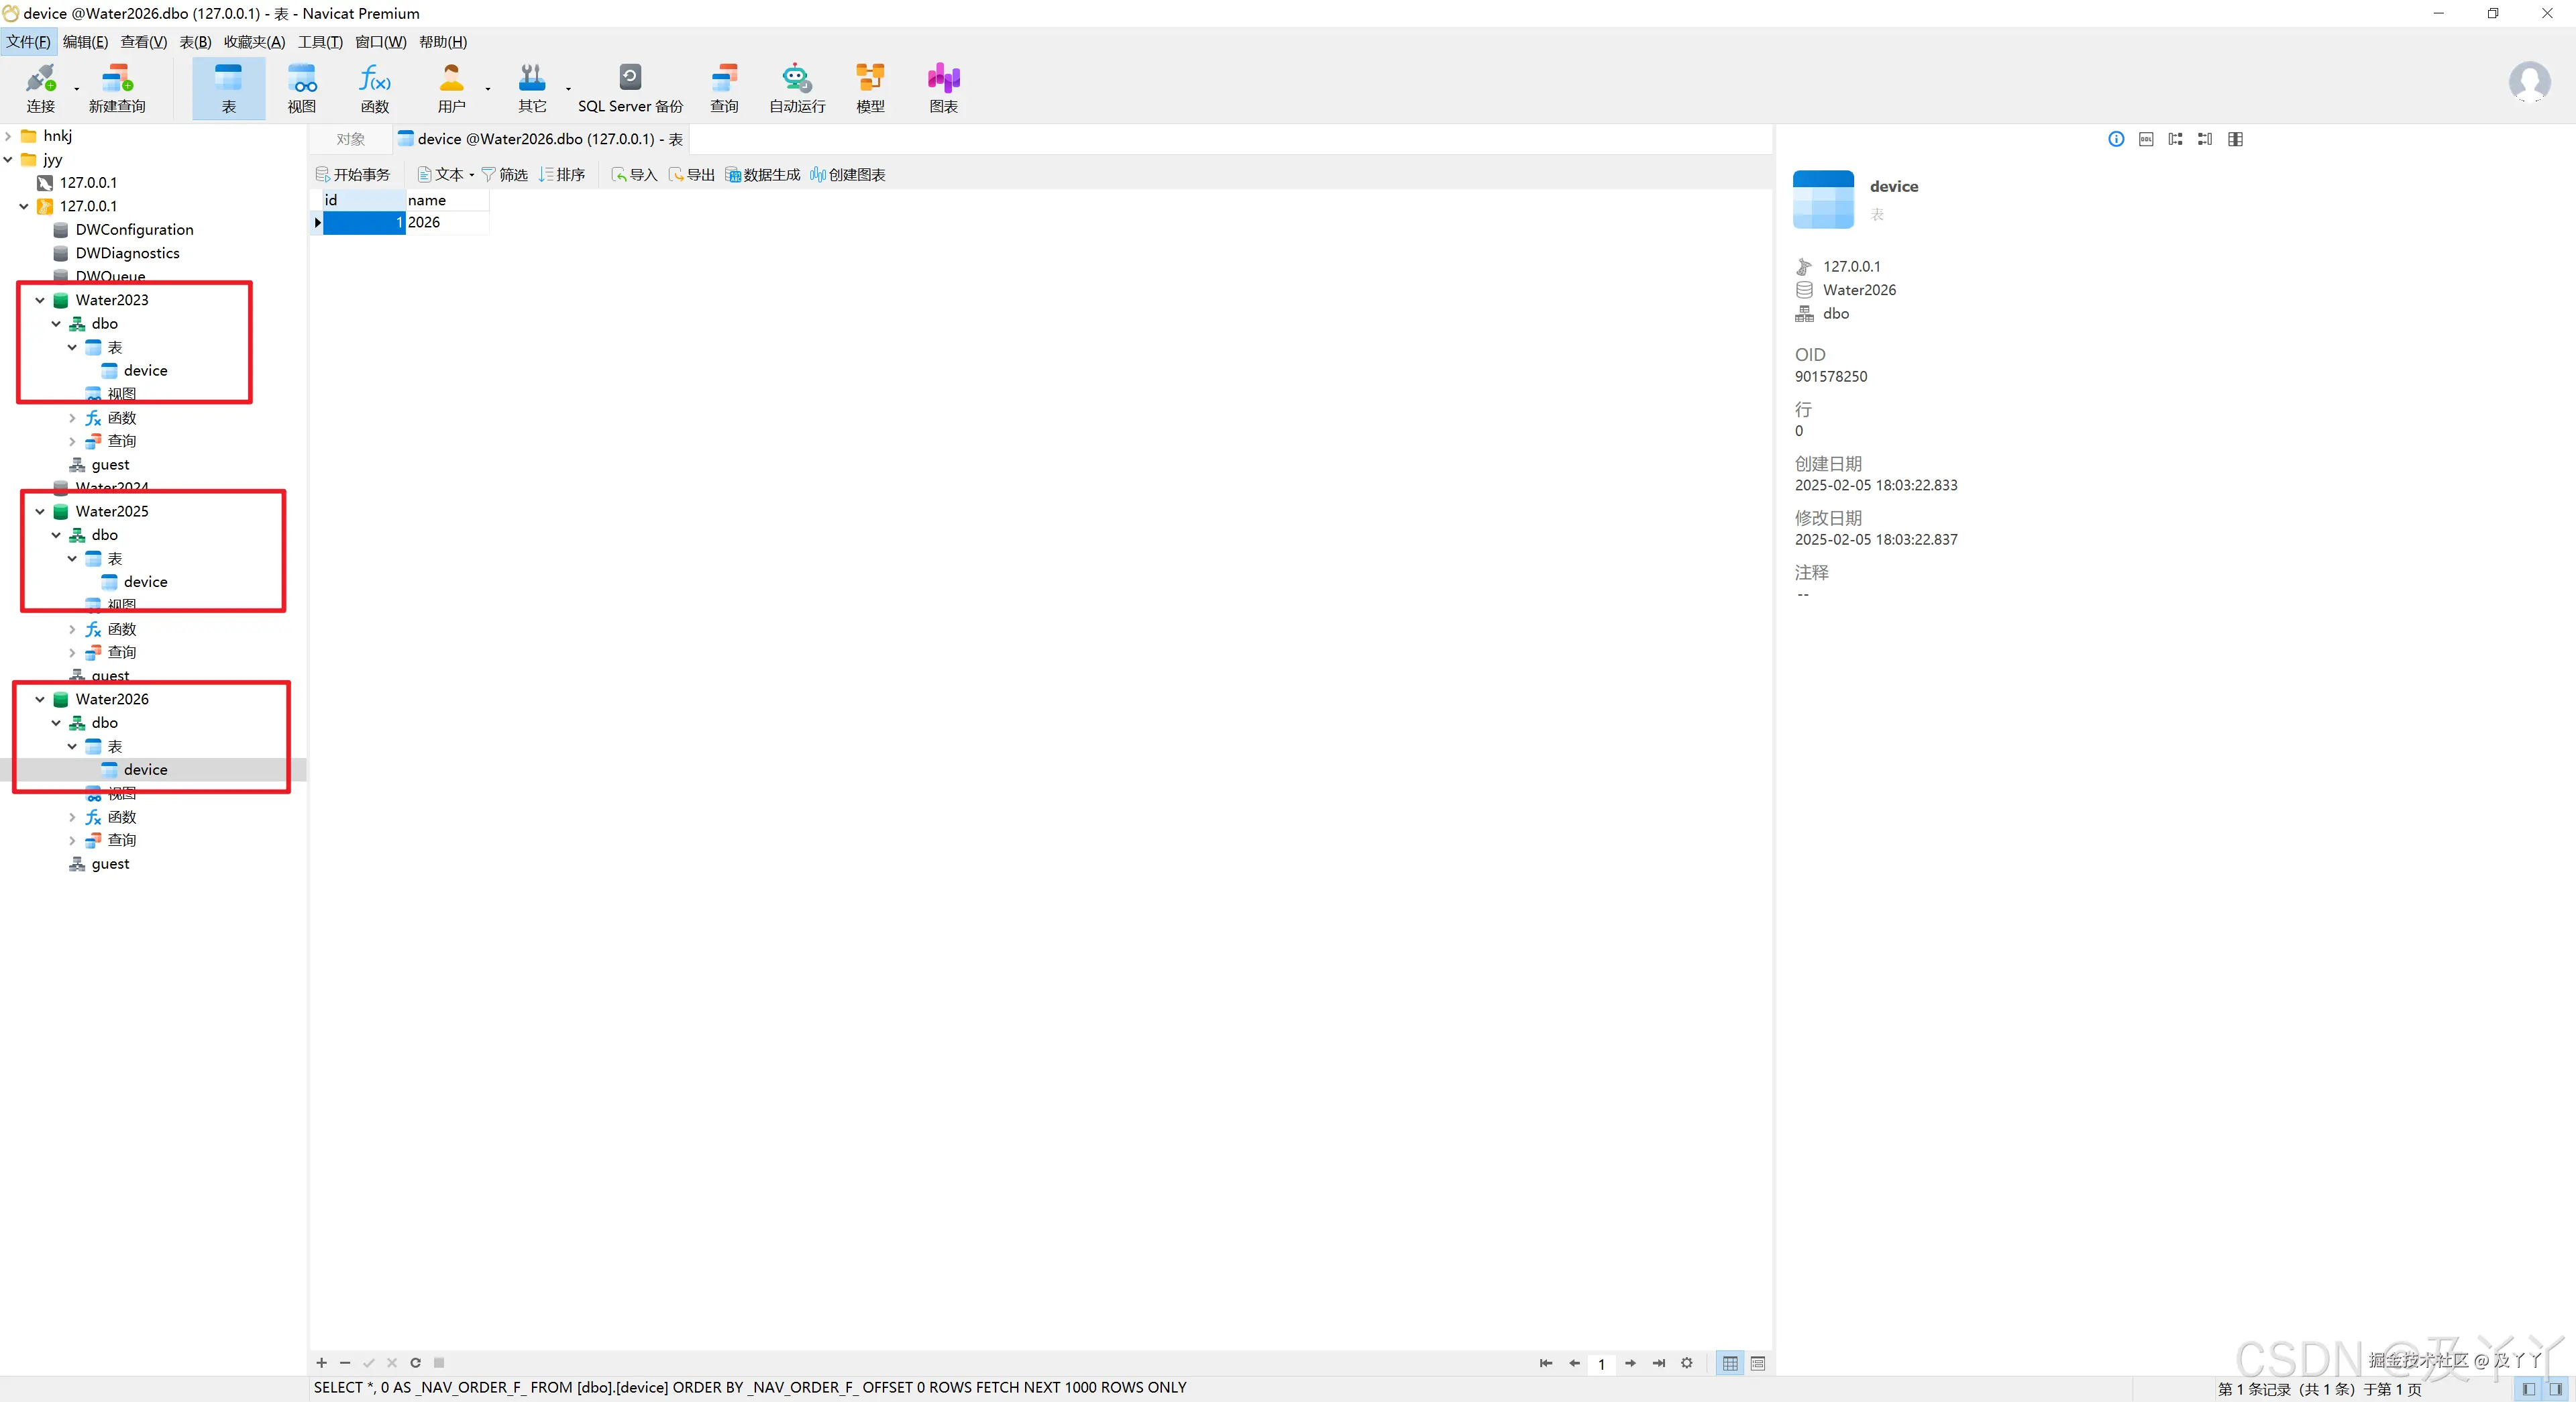Open the Favorites menu
2576x1402 pixels.
pyautogui.click(x=254, y=42)
